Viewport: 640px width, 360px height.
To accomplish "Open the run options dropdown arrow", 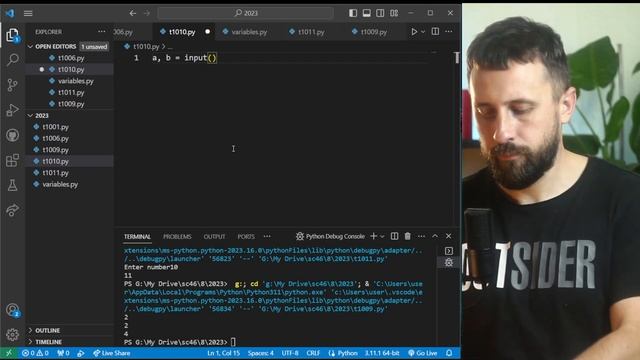I will click(423, 31).
